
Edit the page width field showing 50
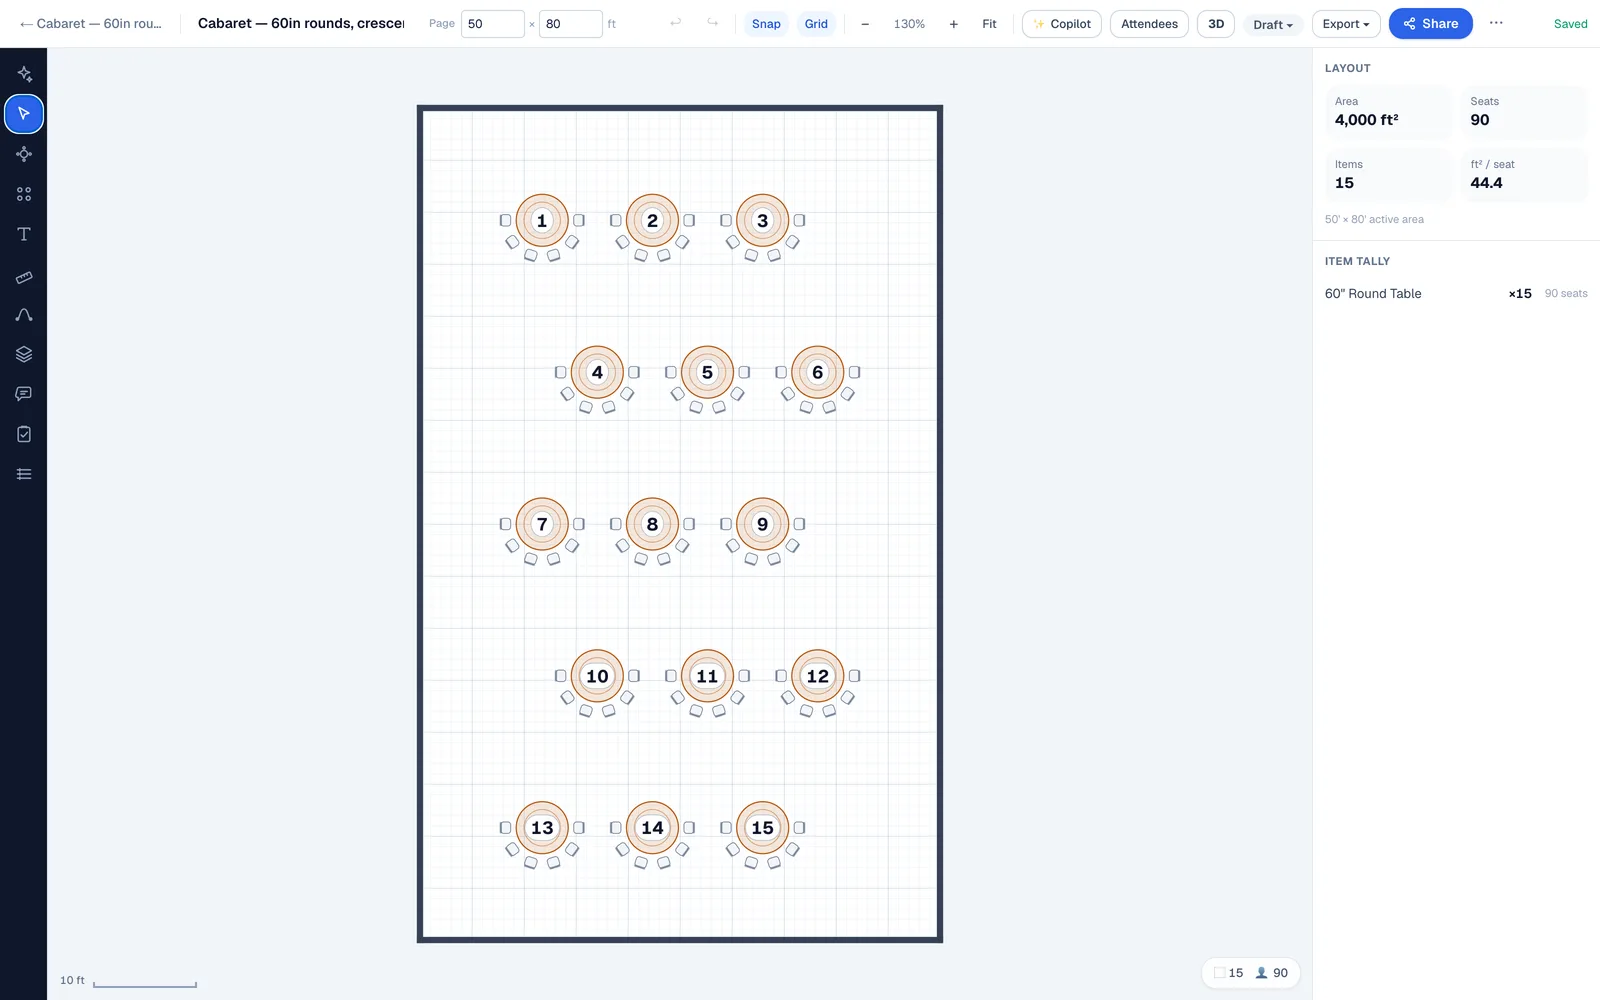click(492, 24)
